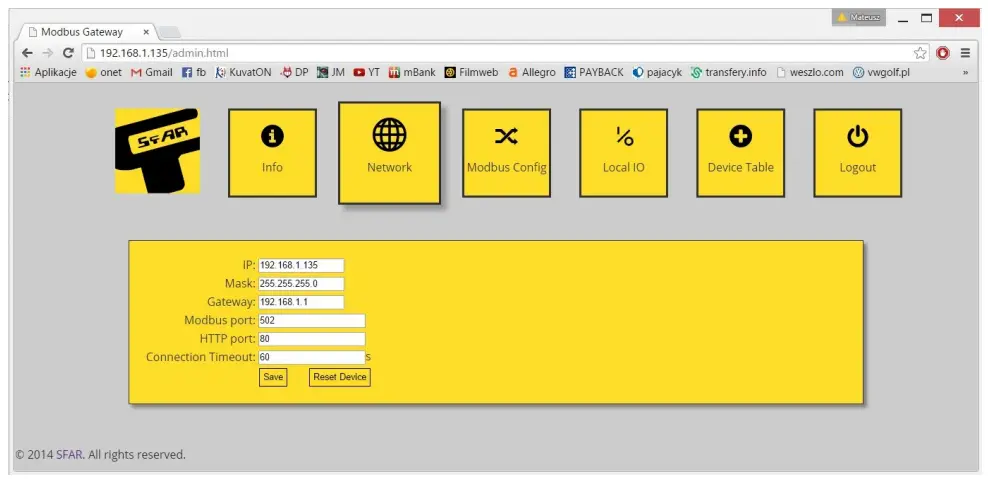Reload the page with refresh icon
The width and height of the screenshot is (988, 479).
point(68,53)
